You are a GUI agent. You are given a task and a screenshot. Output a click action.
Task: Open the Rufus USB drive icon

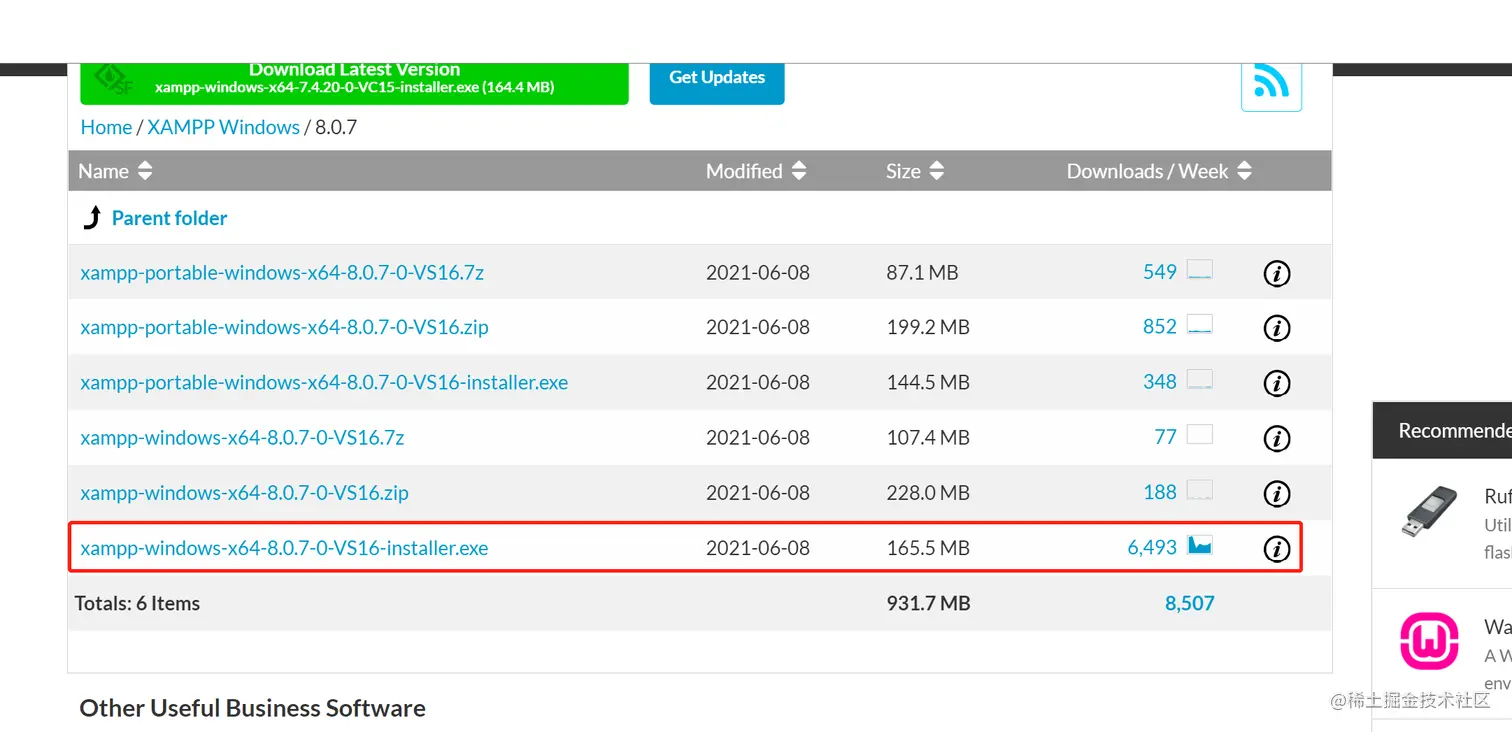(x=1429, y=512)
